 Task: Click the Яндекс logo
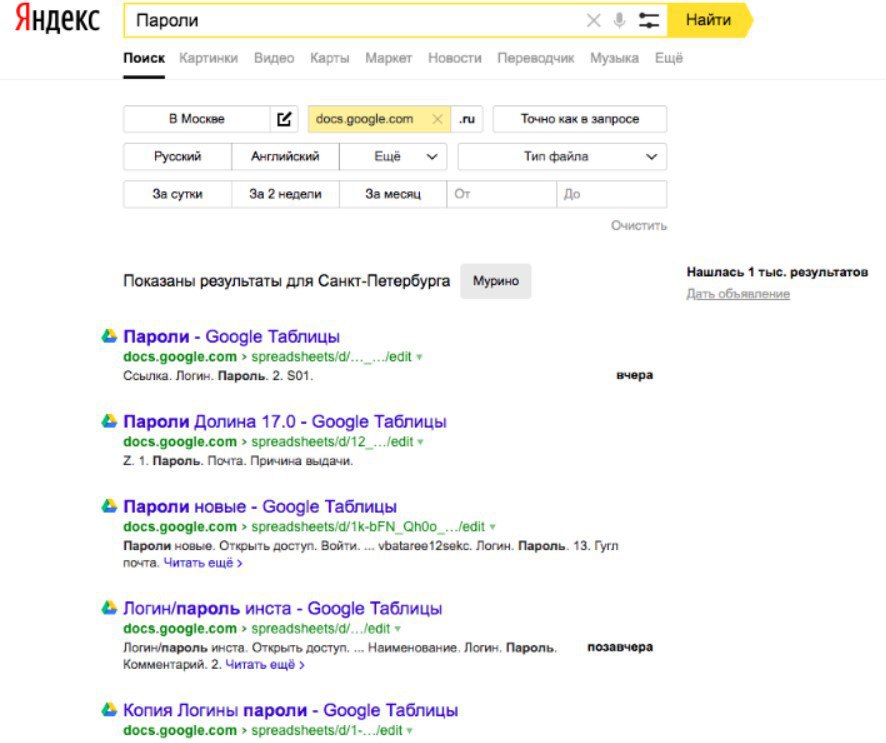point(57,19)
